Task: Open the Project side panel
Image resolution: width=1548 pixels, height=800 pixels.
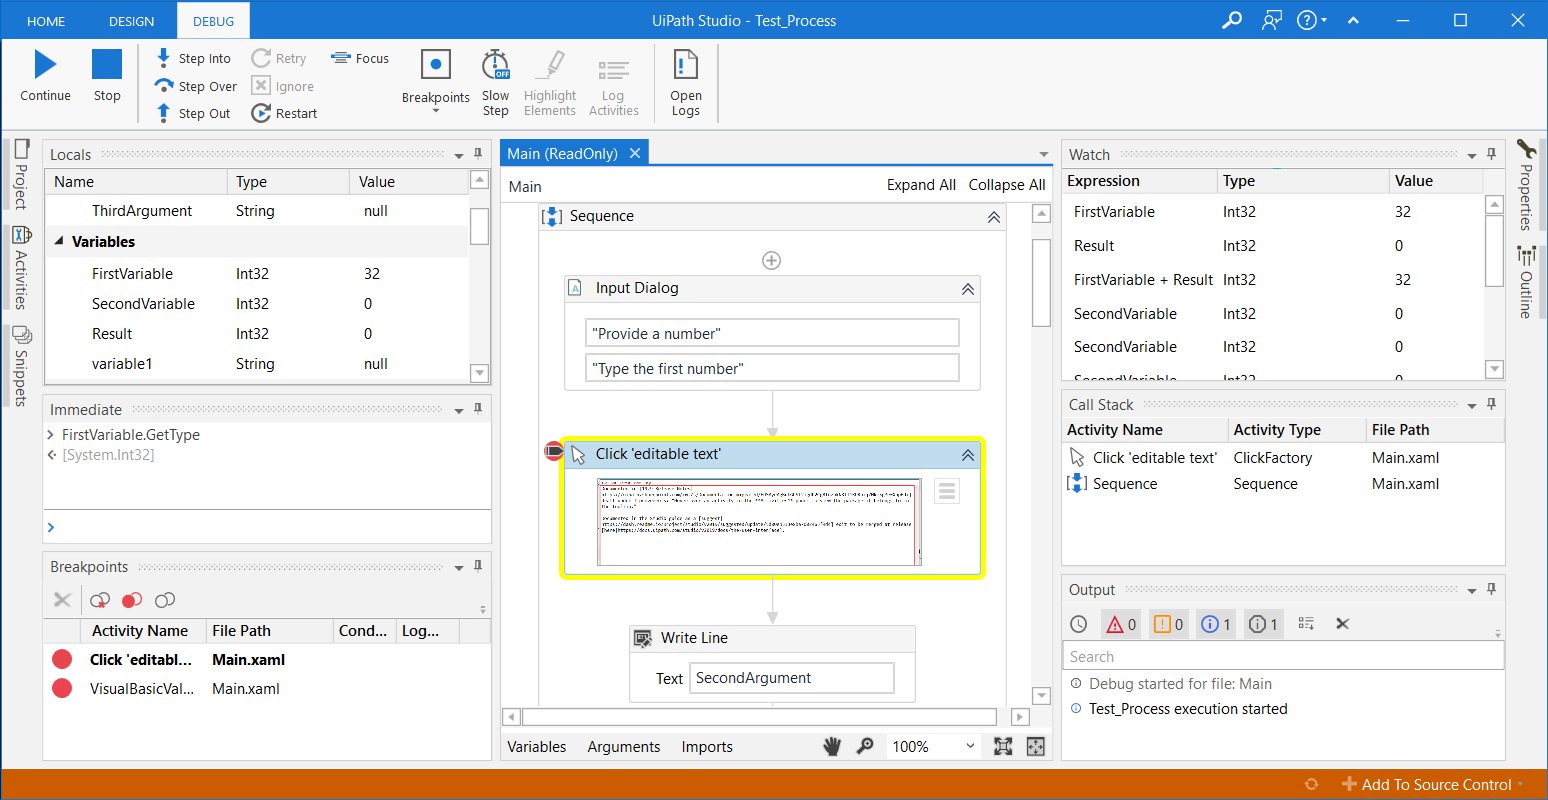Action: click(21, 174)
